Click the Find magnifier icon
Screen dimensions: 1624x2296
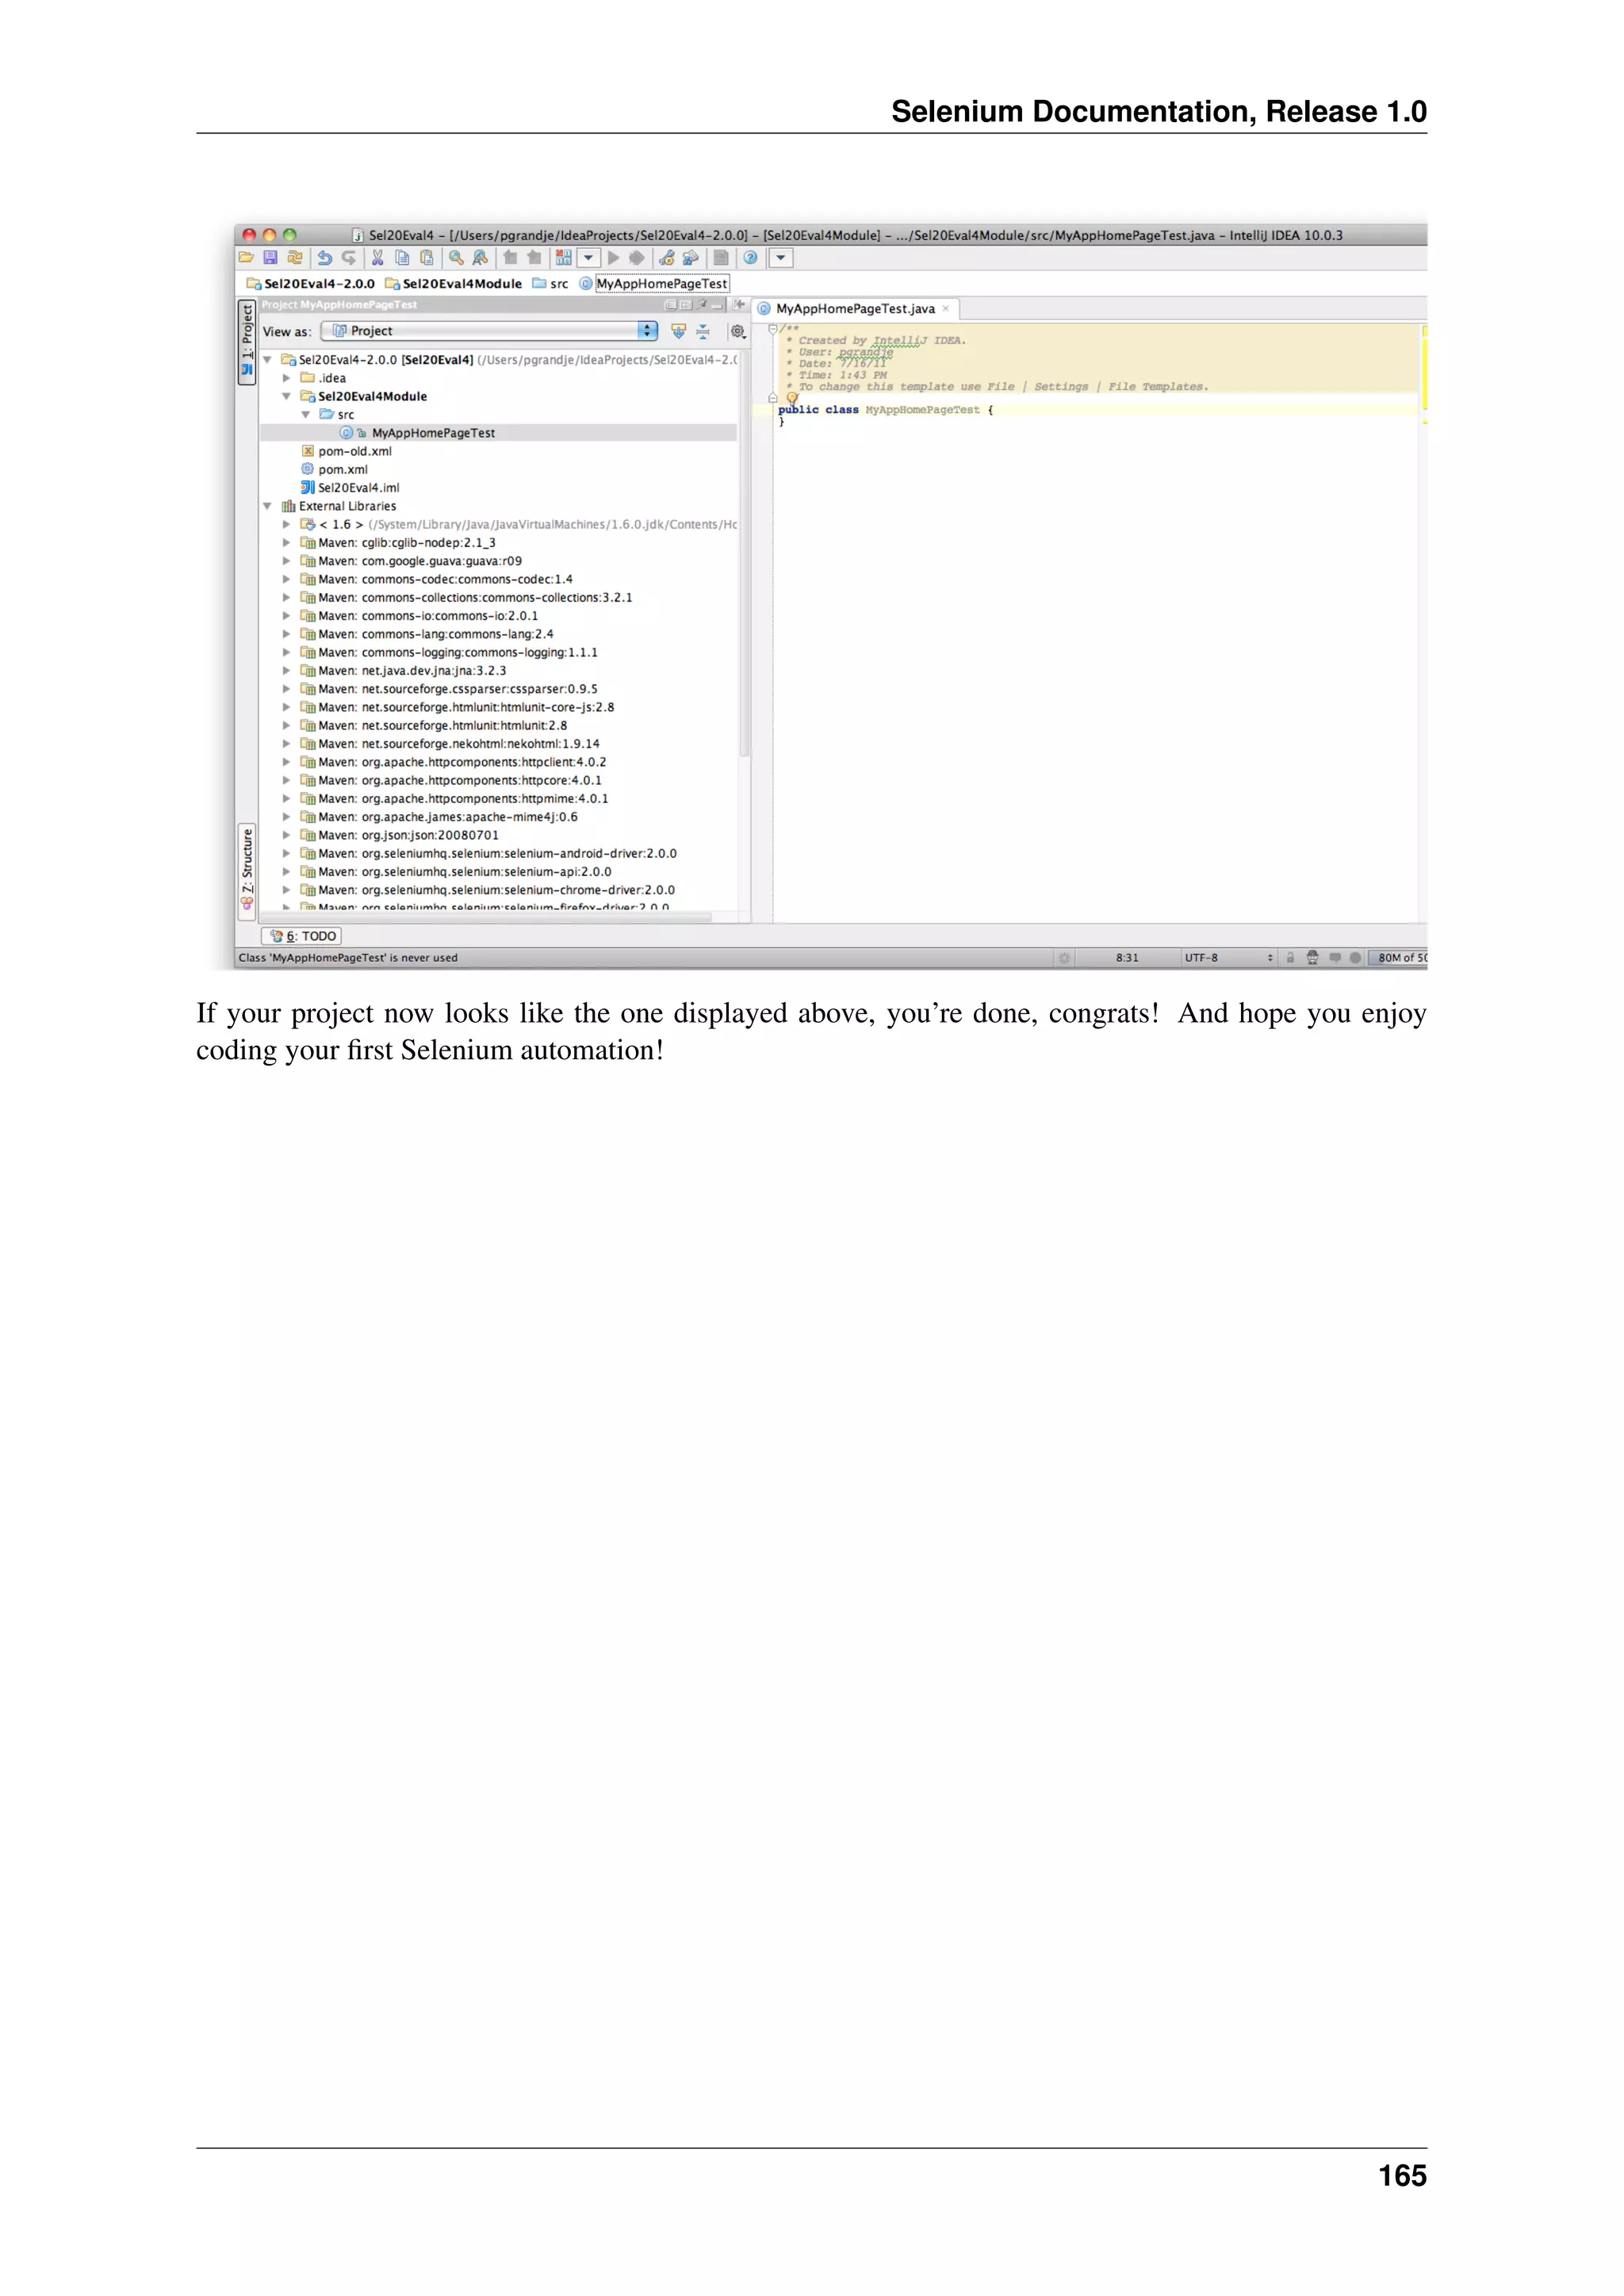click(x=456, y=258)
